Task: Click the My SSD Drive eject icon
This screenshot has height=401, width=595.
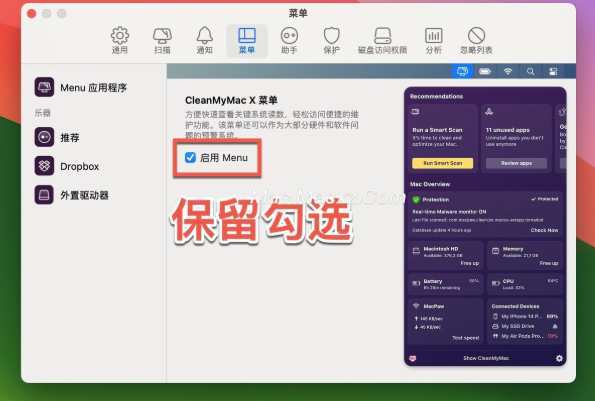Action: [x=555, y=326]
